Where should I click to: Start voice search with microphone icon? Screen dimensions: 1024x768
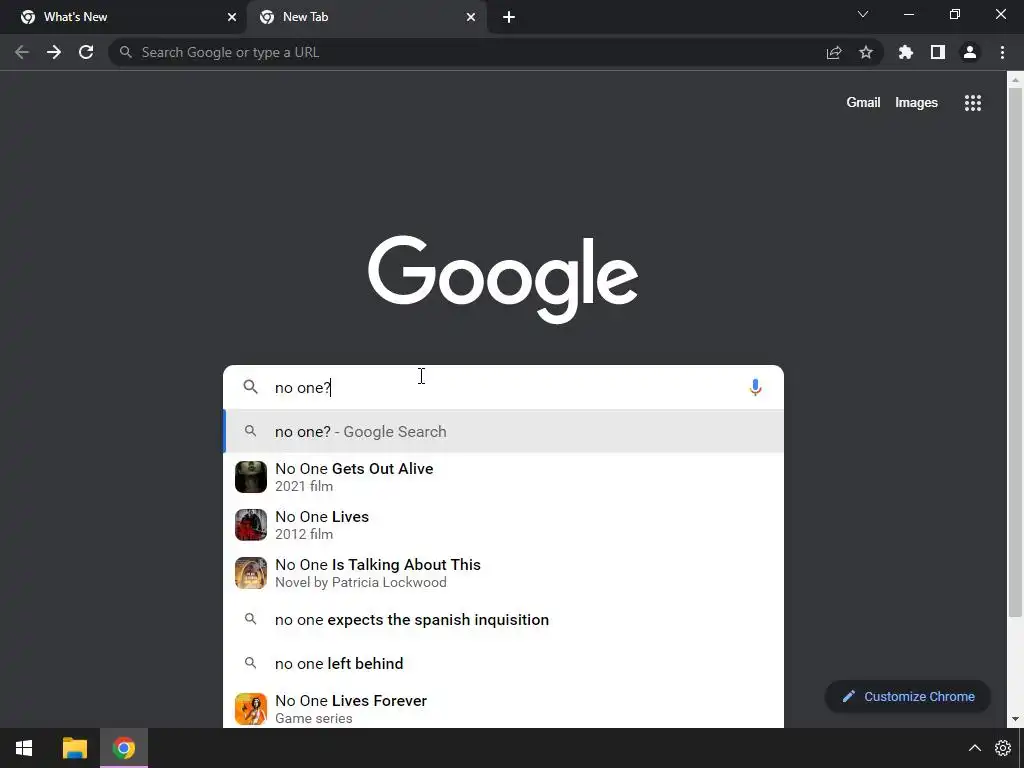click(755, 387)
